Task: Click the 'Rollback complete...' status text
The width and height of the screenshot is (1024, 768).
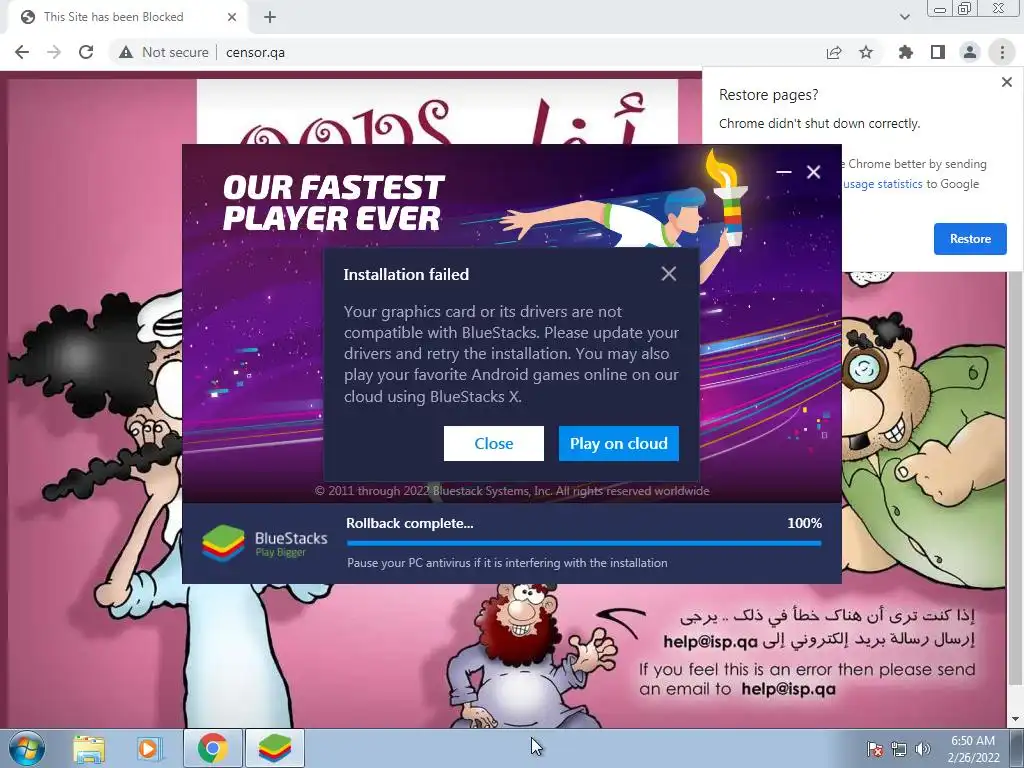Action: (409, 523)
